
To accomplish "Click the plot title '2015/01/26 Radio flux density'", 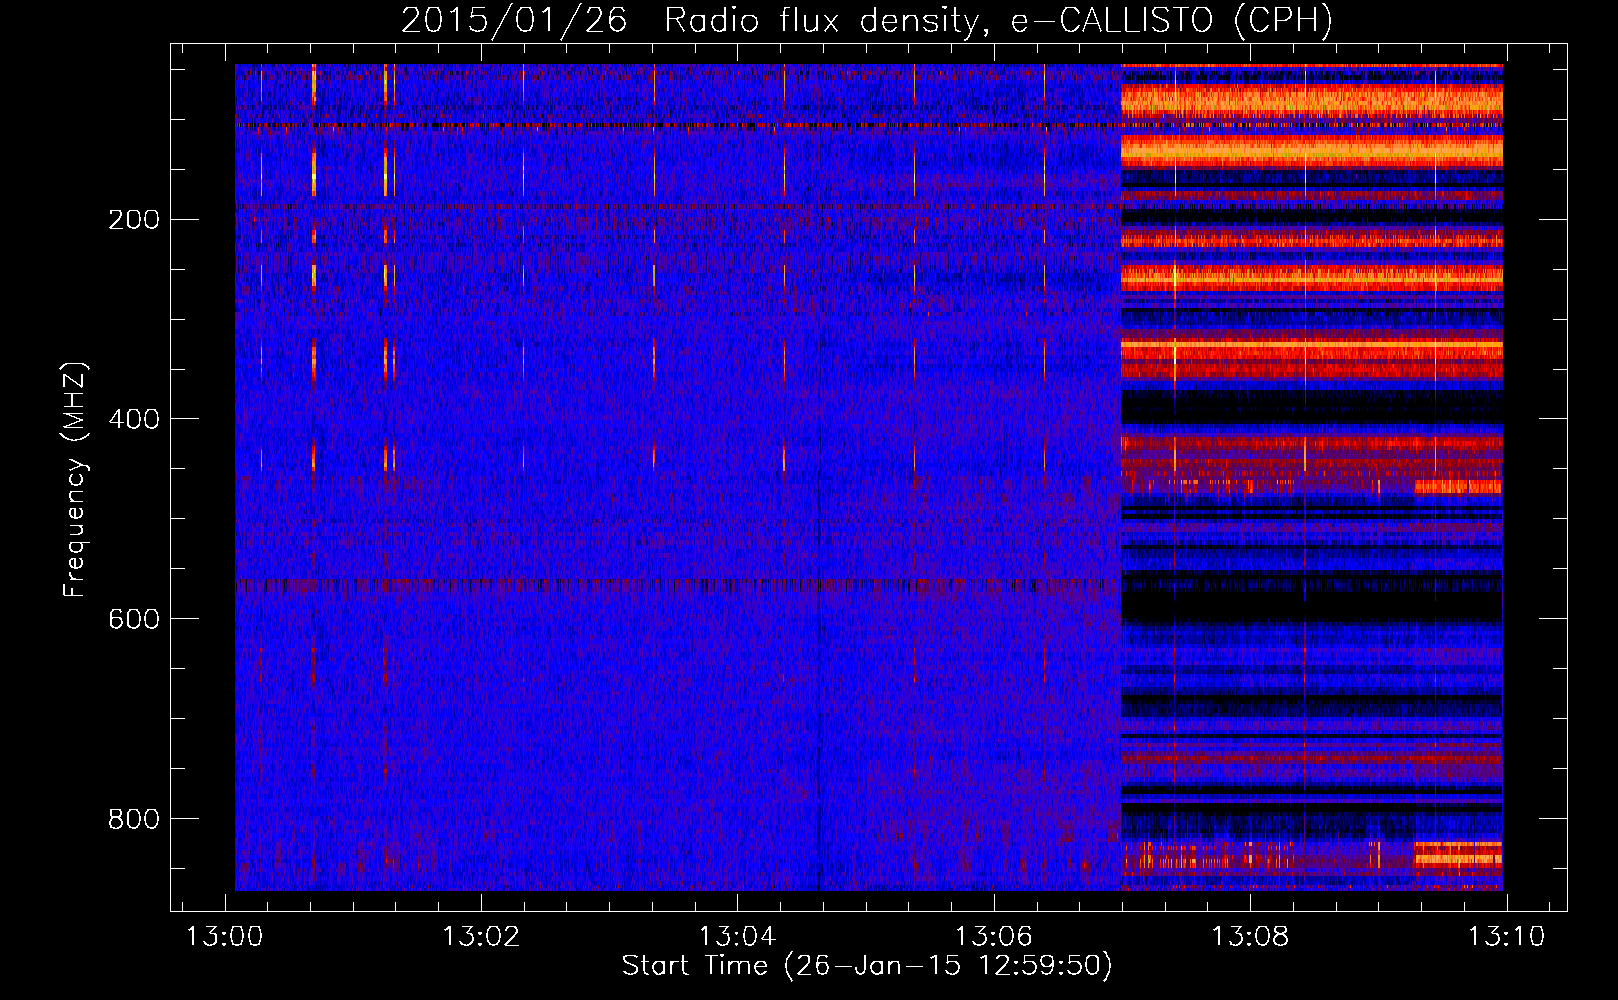I will (696, 21).
